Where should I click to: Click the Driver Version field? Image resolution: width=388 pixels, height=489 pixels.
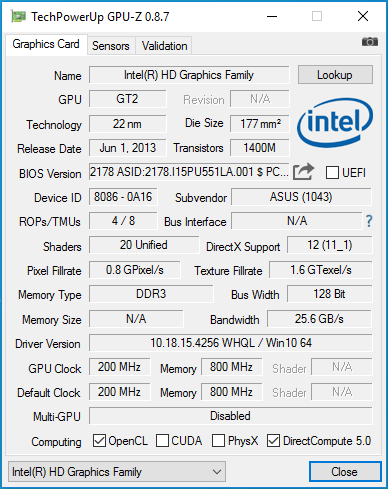click(x=231, y=343)
